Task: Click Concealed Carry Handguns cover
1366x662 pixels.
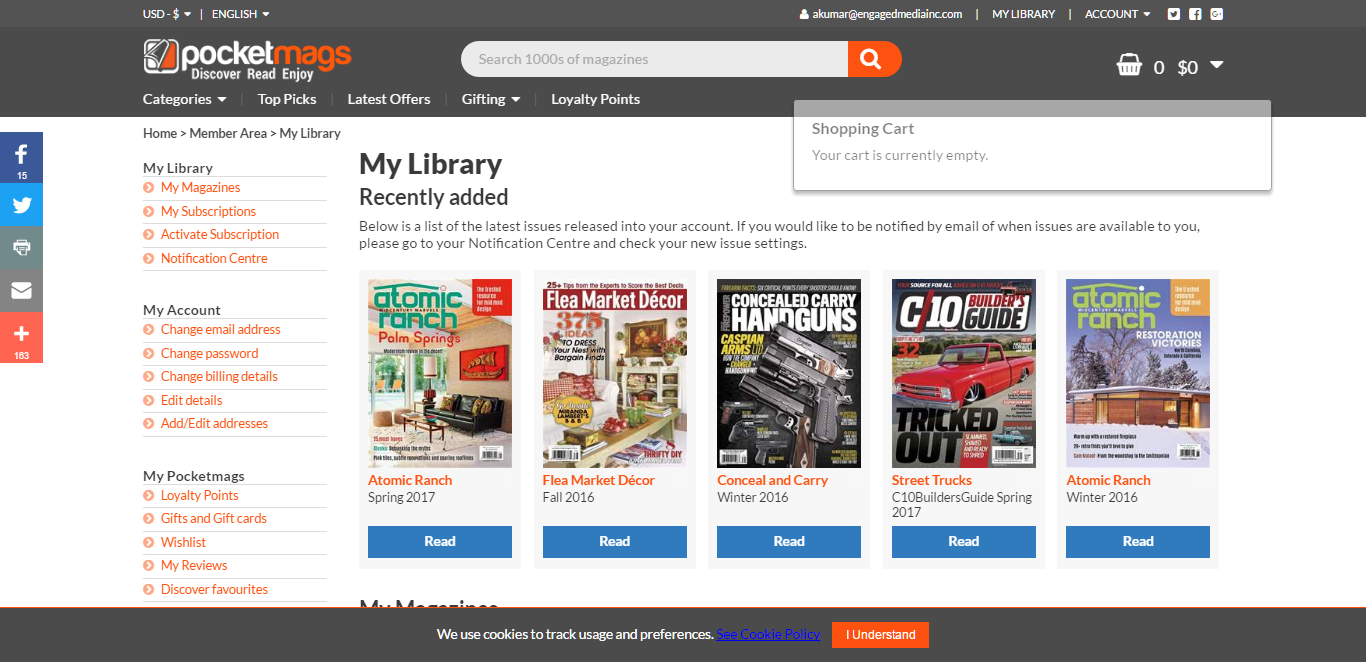Action: click(x=789, y=373)
